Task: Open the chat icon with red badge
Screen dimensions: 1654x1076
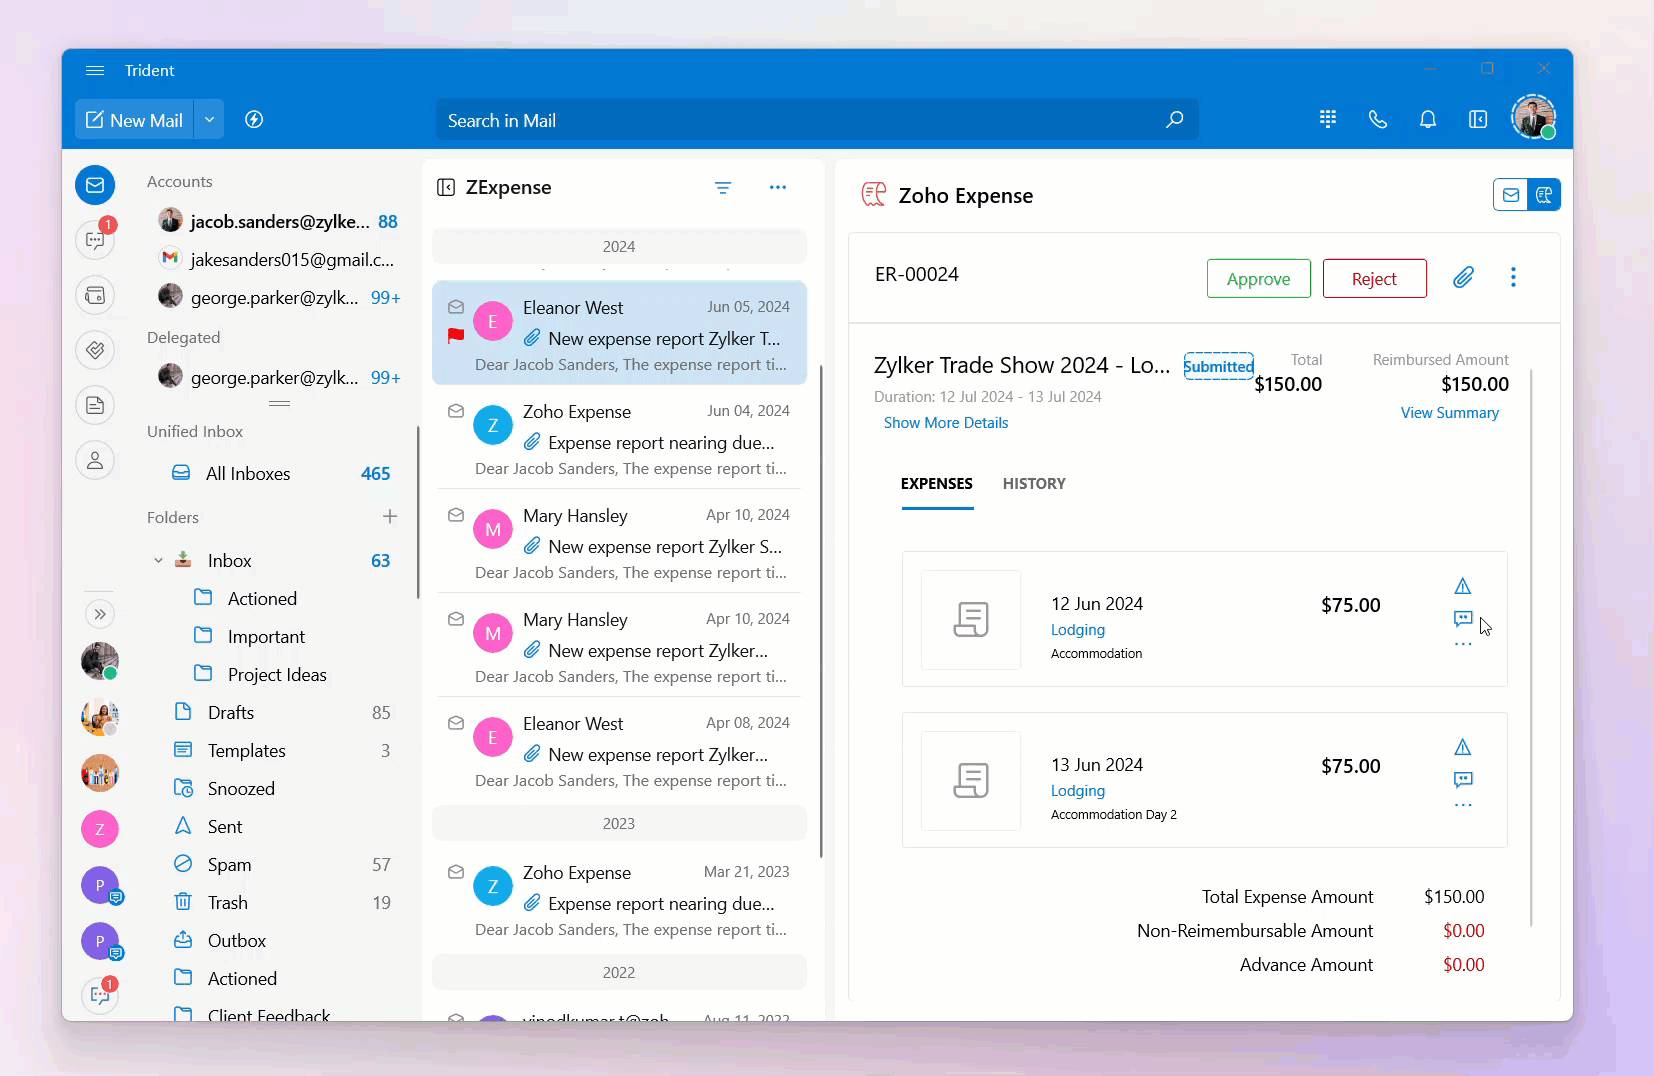Action: click(95, 240)
